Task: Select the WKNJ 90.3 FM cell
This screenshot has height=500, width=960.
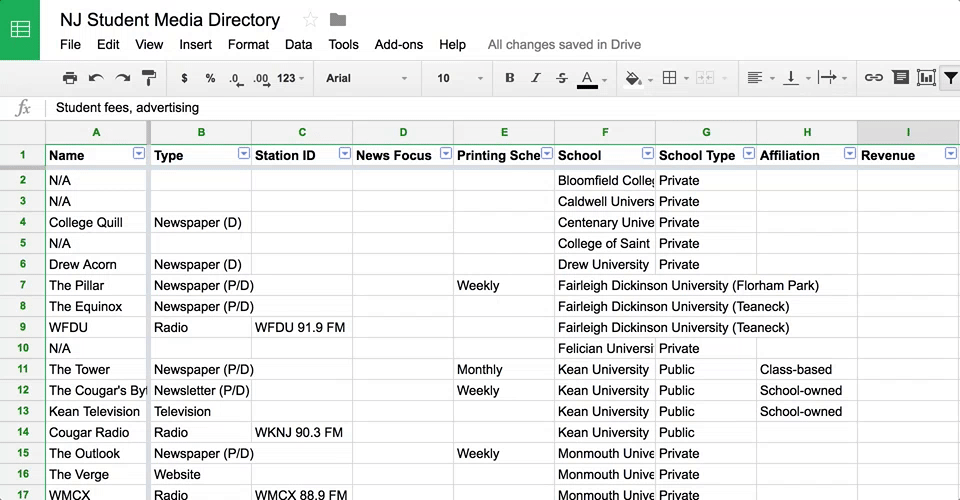Action: (x=302, y=433)
